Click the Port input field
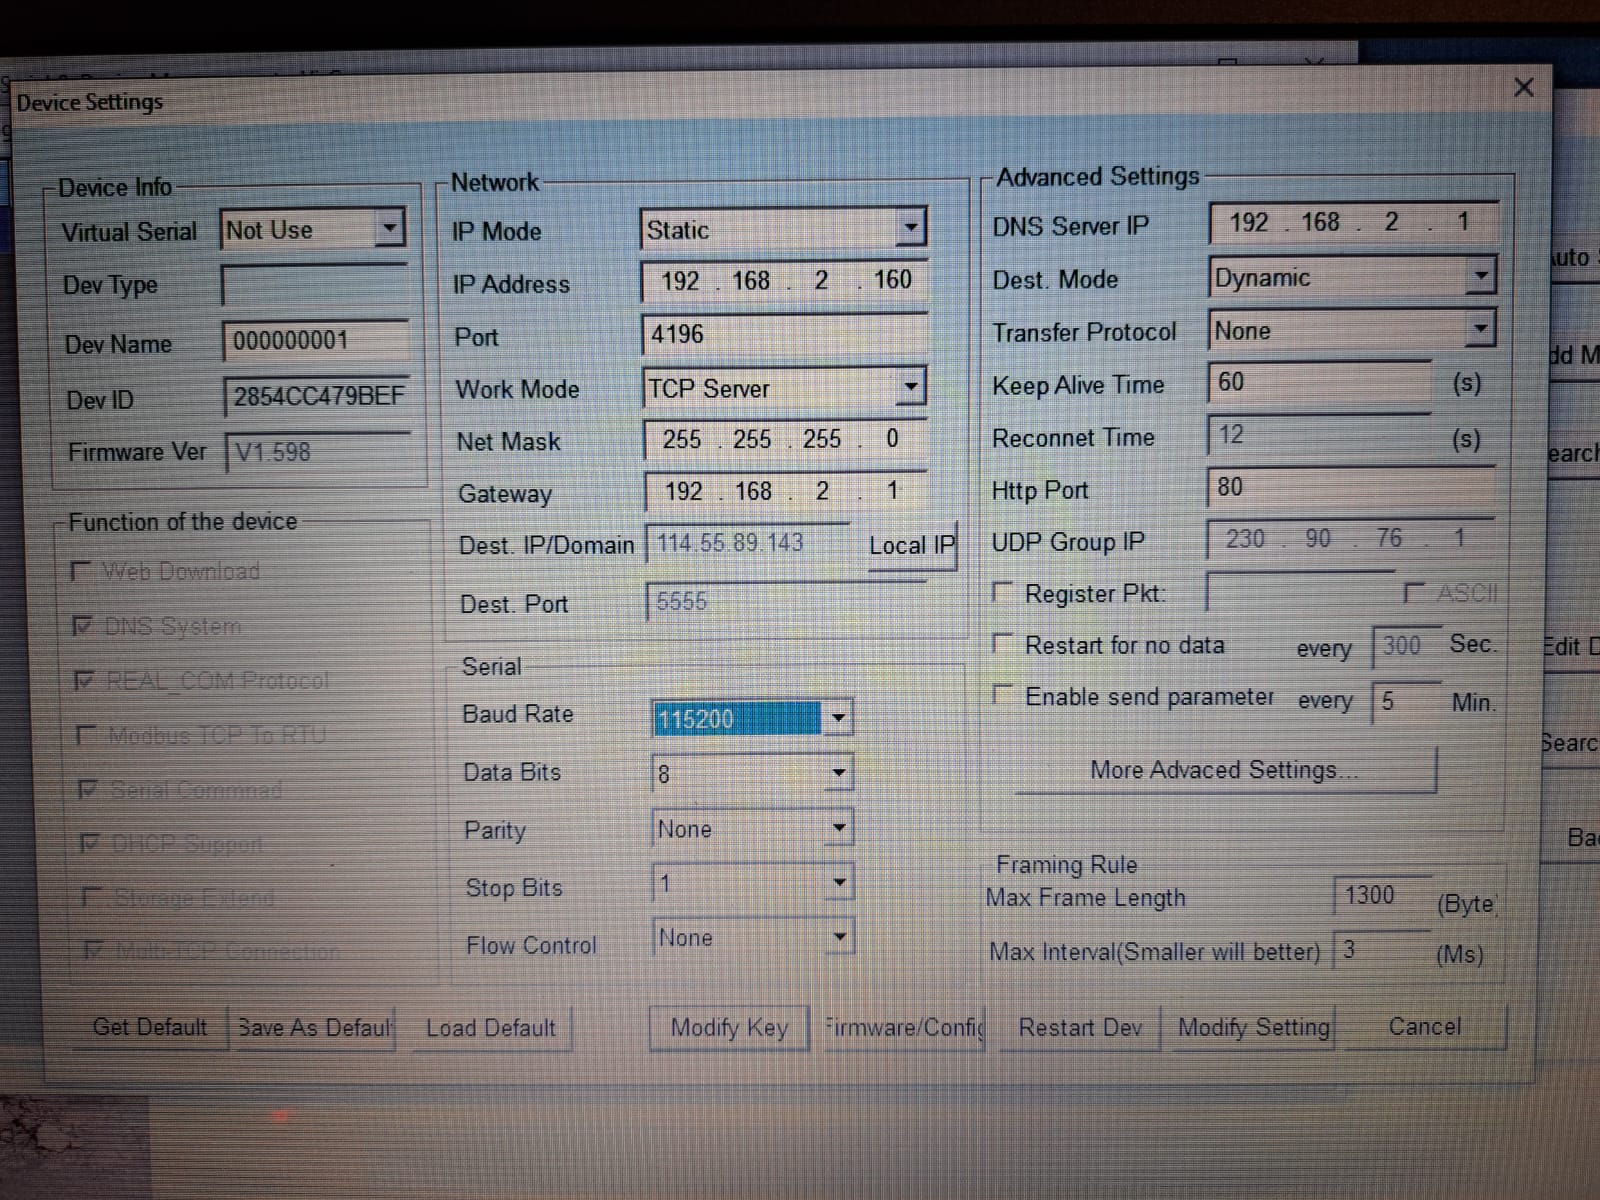 pyautogui.click(x=783, y=334)
